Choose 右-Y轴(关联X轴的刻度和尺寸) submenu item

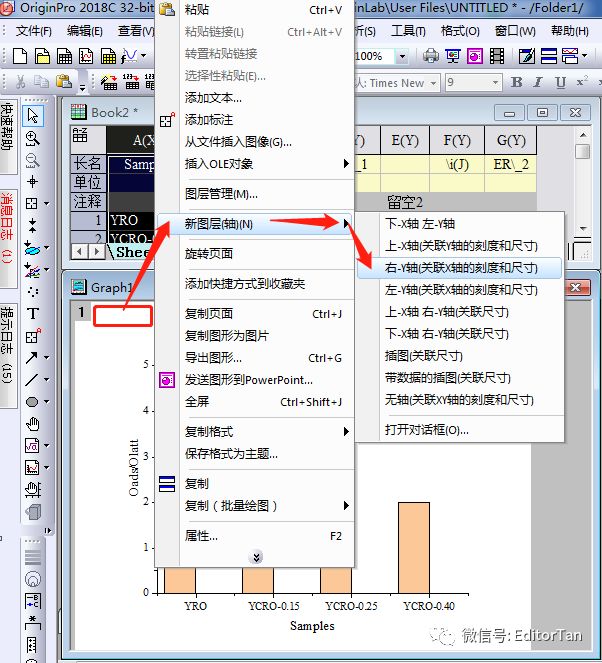(460, 268)
